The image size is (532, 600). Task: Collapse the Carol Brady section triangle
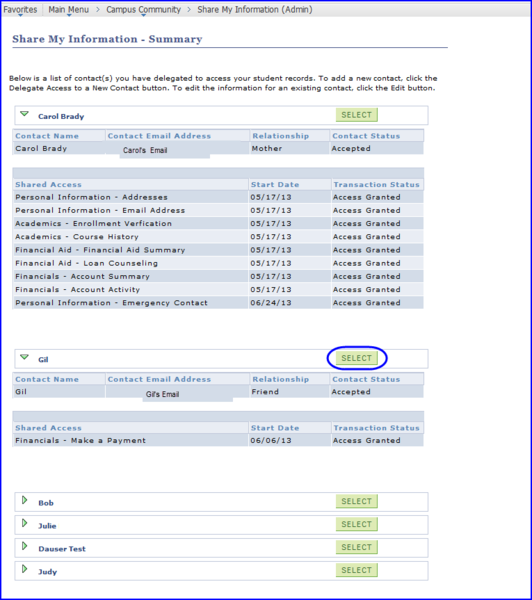coord(24,114)
